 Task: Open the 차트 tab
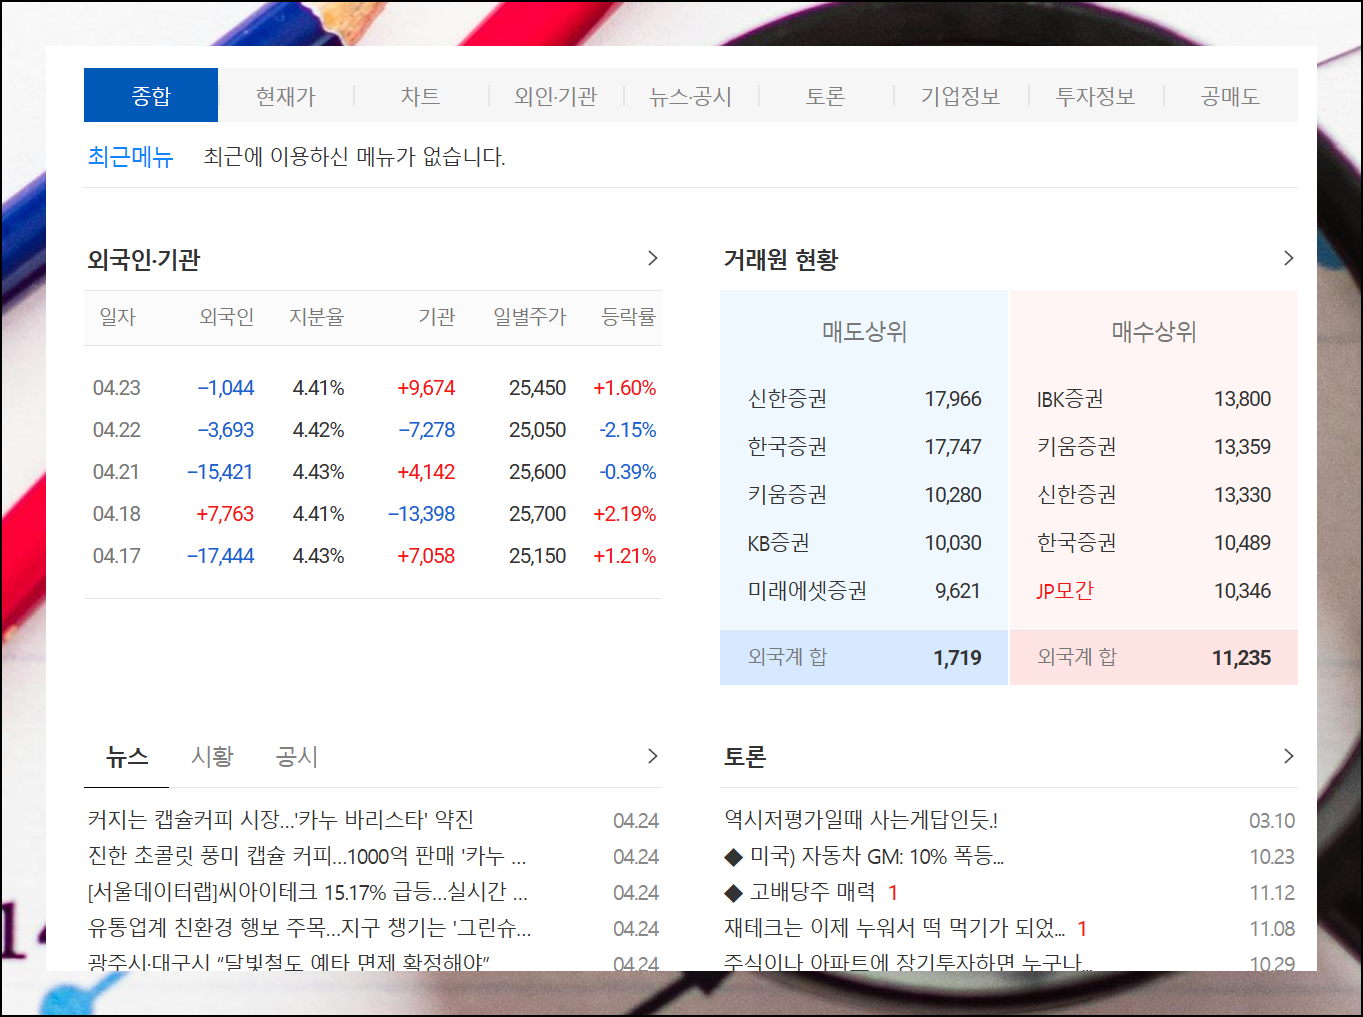[421, 96]
